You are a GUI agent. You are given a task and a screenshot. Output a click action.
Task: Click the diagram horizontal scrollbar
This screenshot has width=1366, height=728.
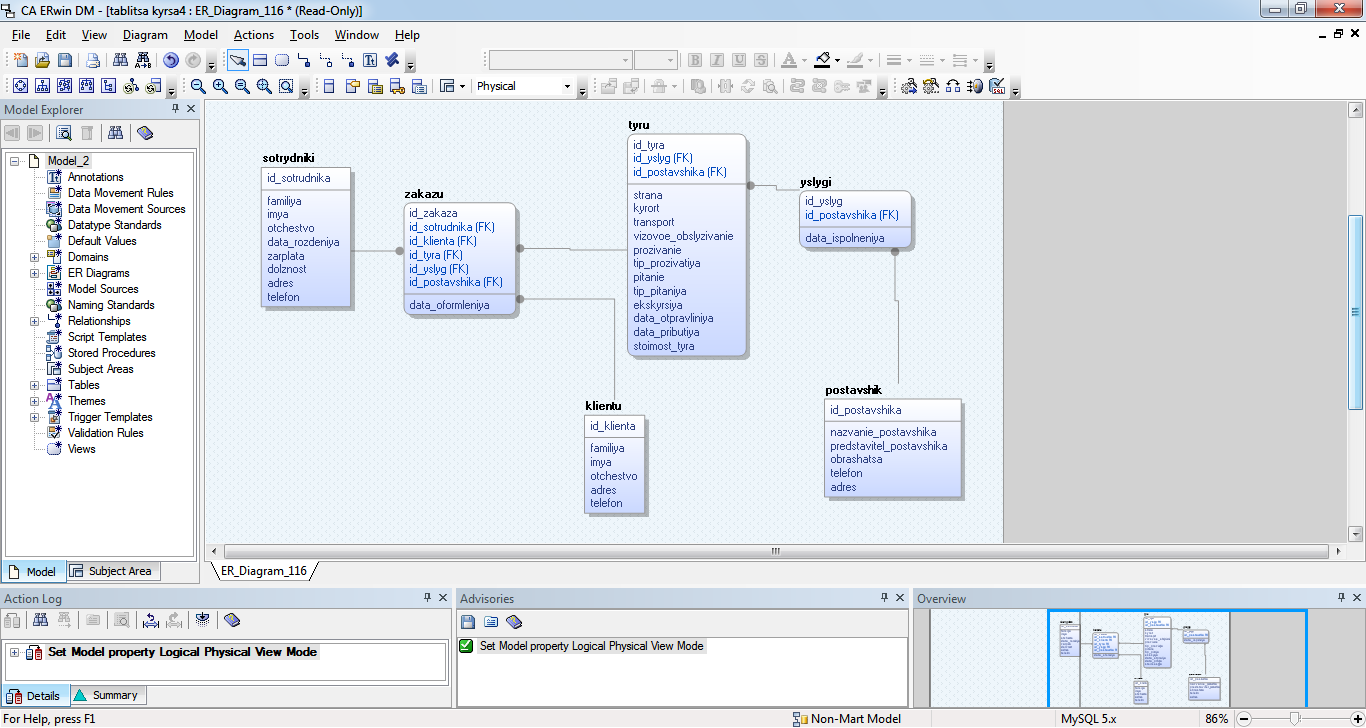click(776, 551)
